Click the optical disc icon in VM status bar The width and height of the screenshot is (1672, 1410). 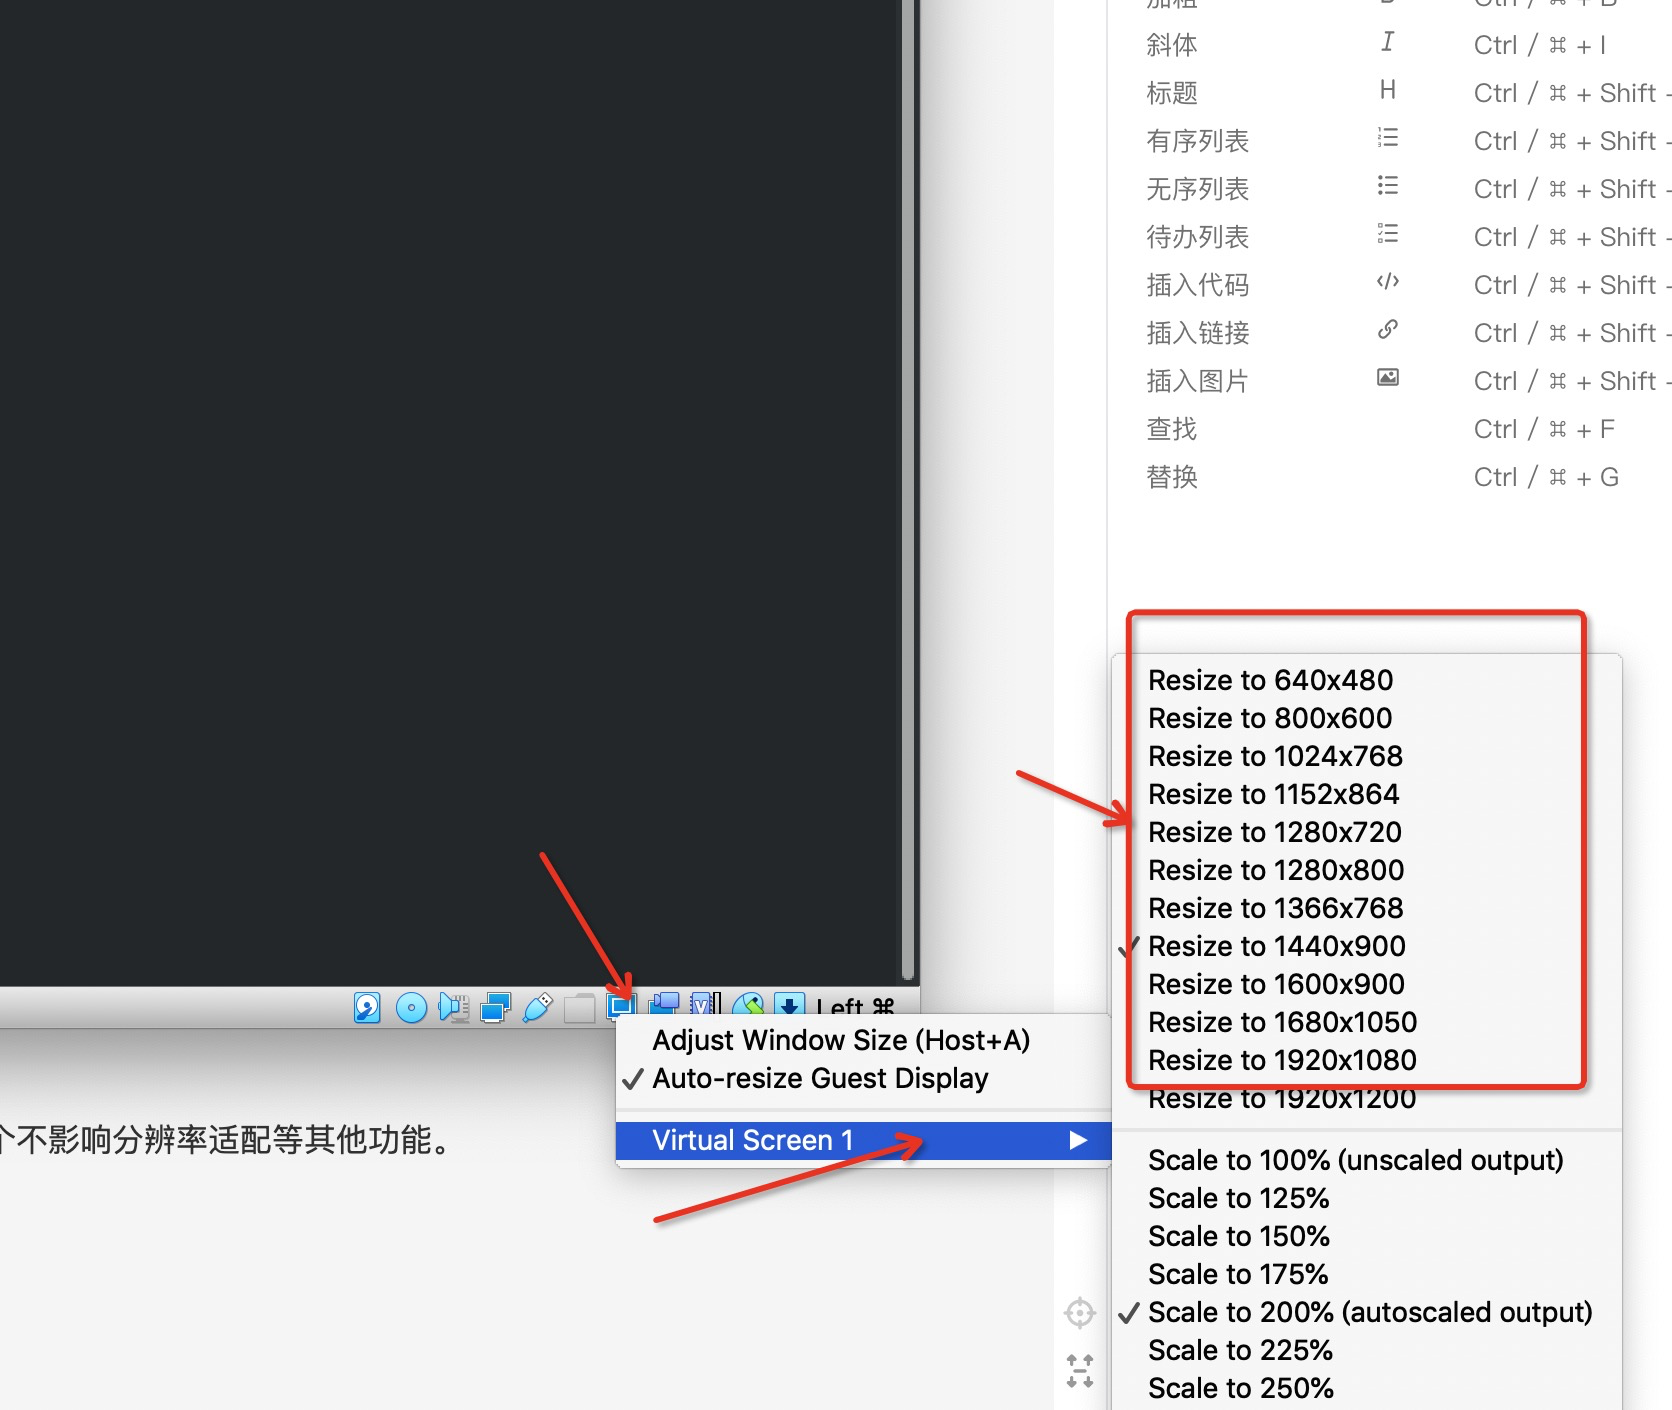coord(411,1007)
